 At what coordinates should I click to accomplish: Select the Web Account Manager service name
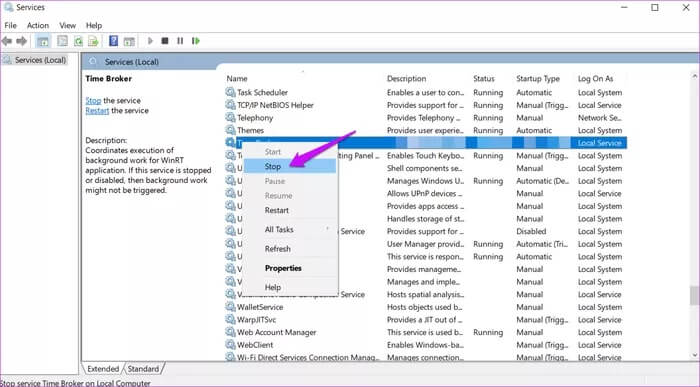pos(276,332)
